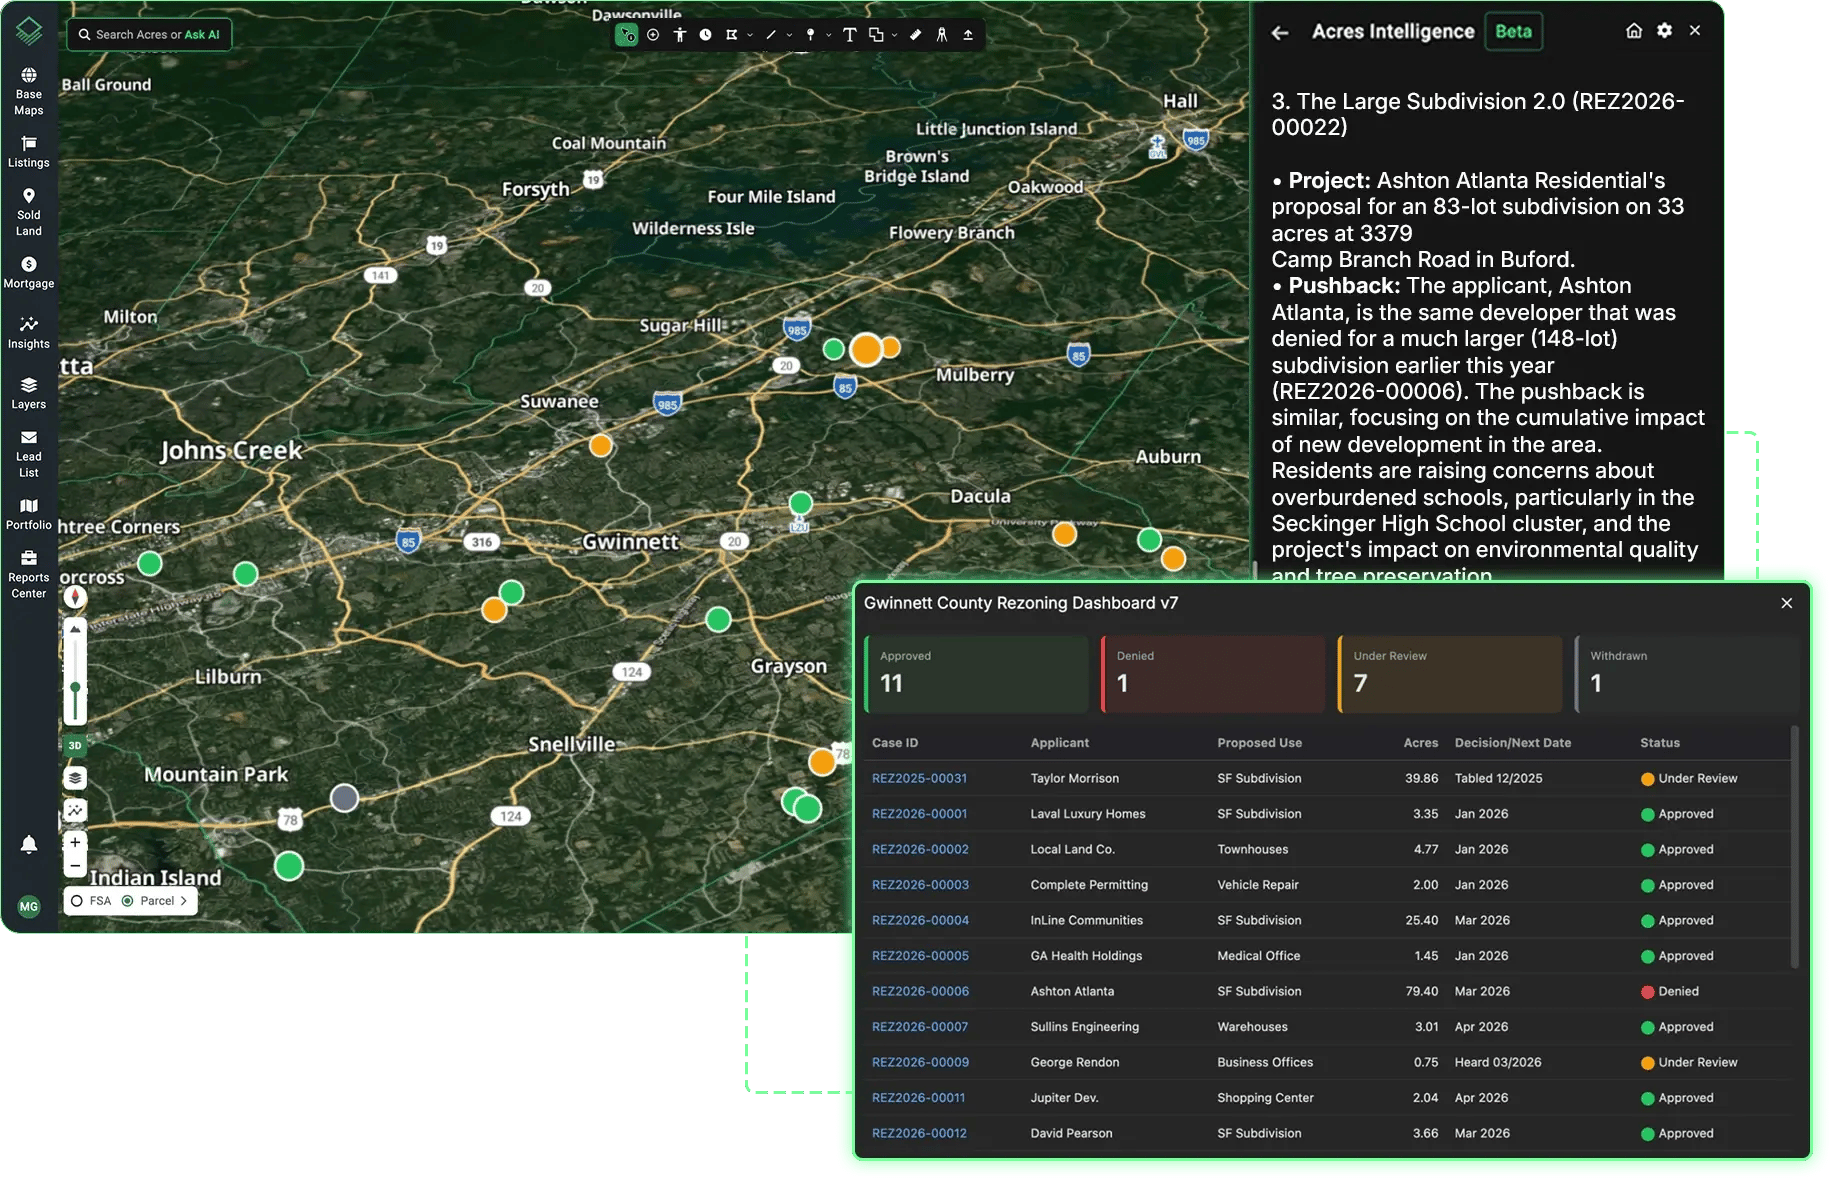The image size is (1830, 1178).
Task: Click the upload icon in map toolbar
Action: 968,35
